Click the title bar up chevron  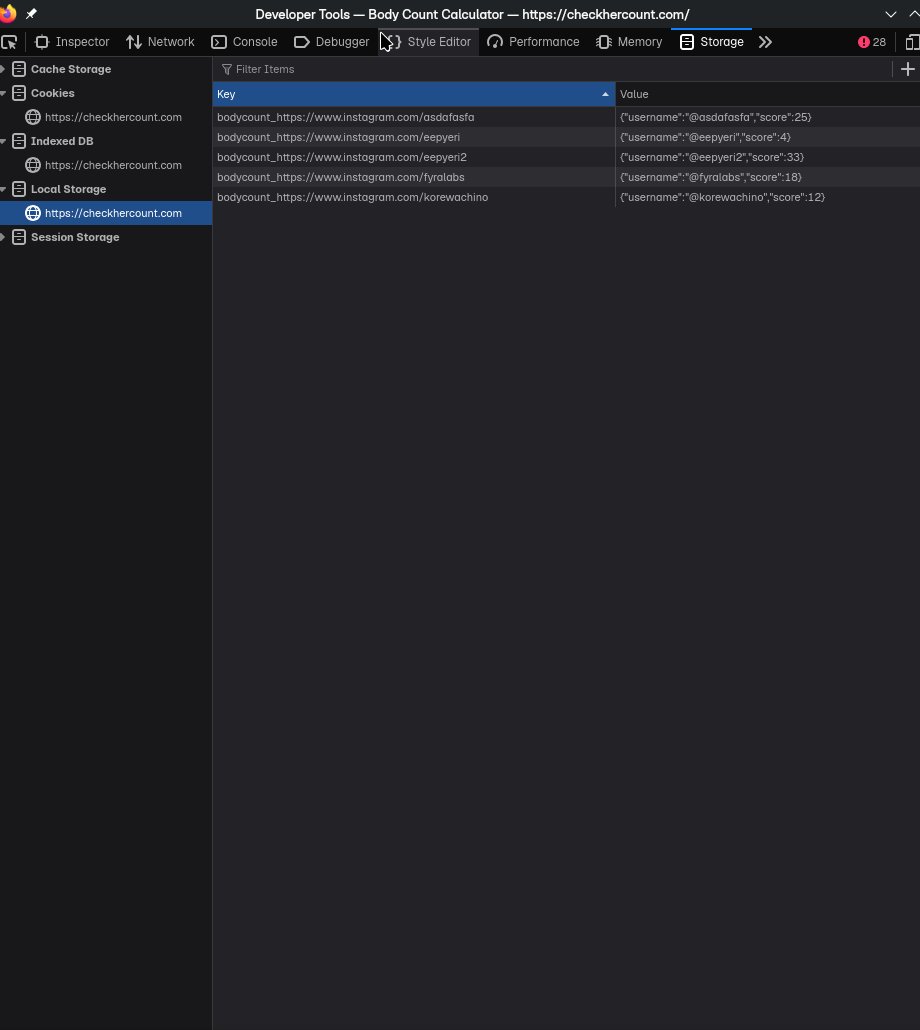pyautogui.click(x=914, y=14)
